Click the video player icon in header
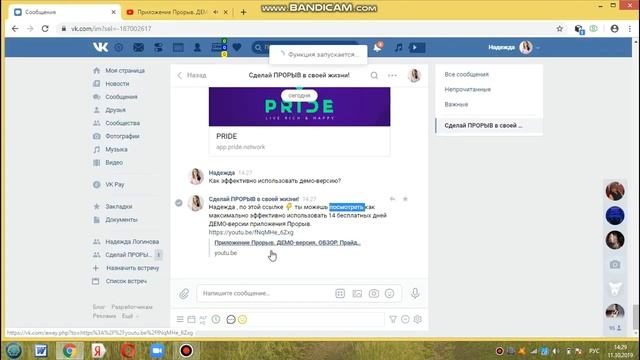Viewport: 640px width, 360px height. coord(417,48)
